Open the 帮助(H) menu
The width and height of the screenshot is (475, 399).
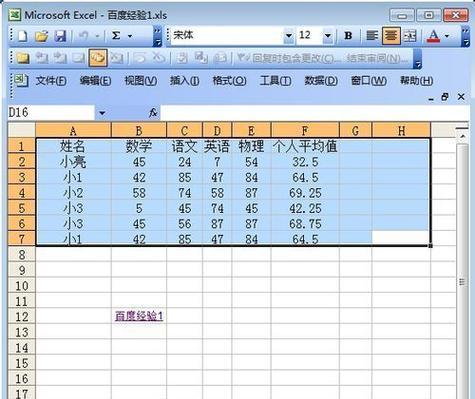click(416, 81)
